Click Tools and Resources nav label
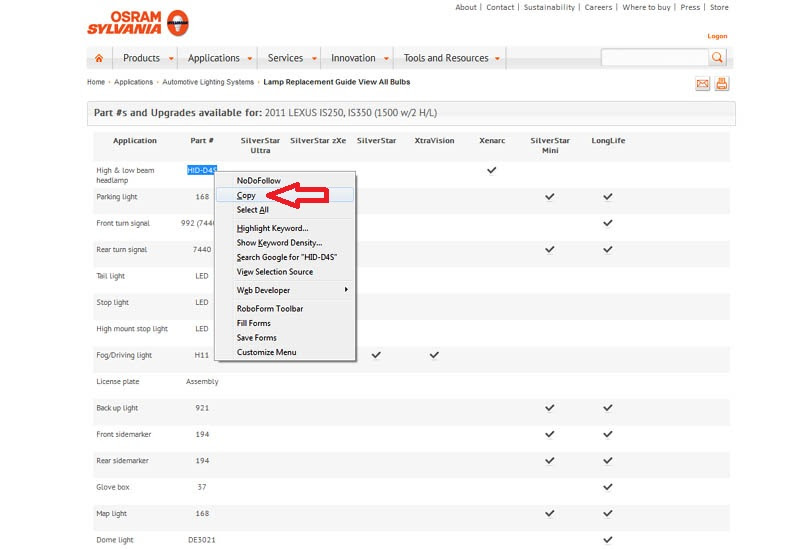 pyautogui.click(x=446, y=58)
